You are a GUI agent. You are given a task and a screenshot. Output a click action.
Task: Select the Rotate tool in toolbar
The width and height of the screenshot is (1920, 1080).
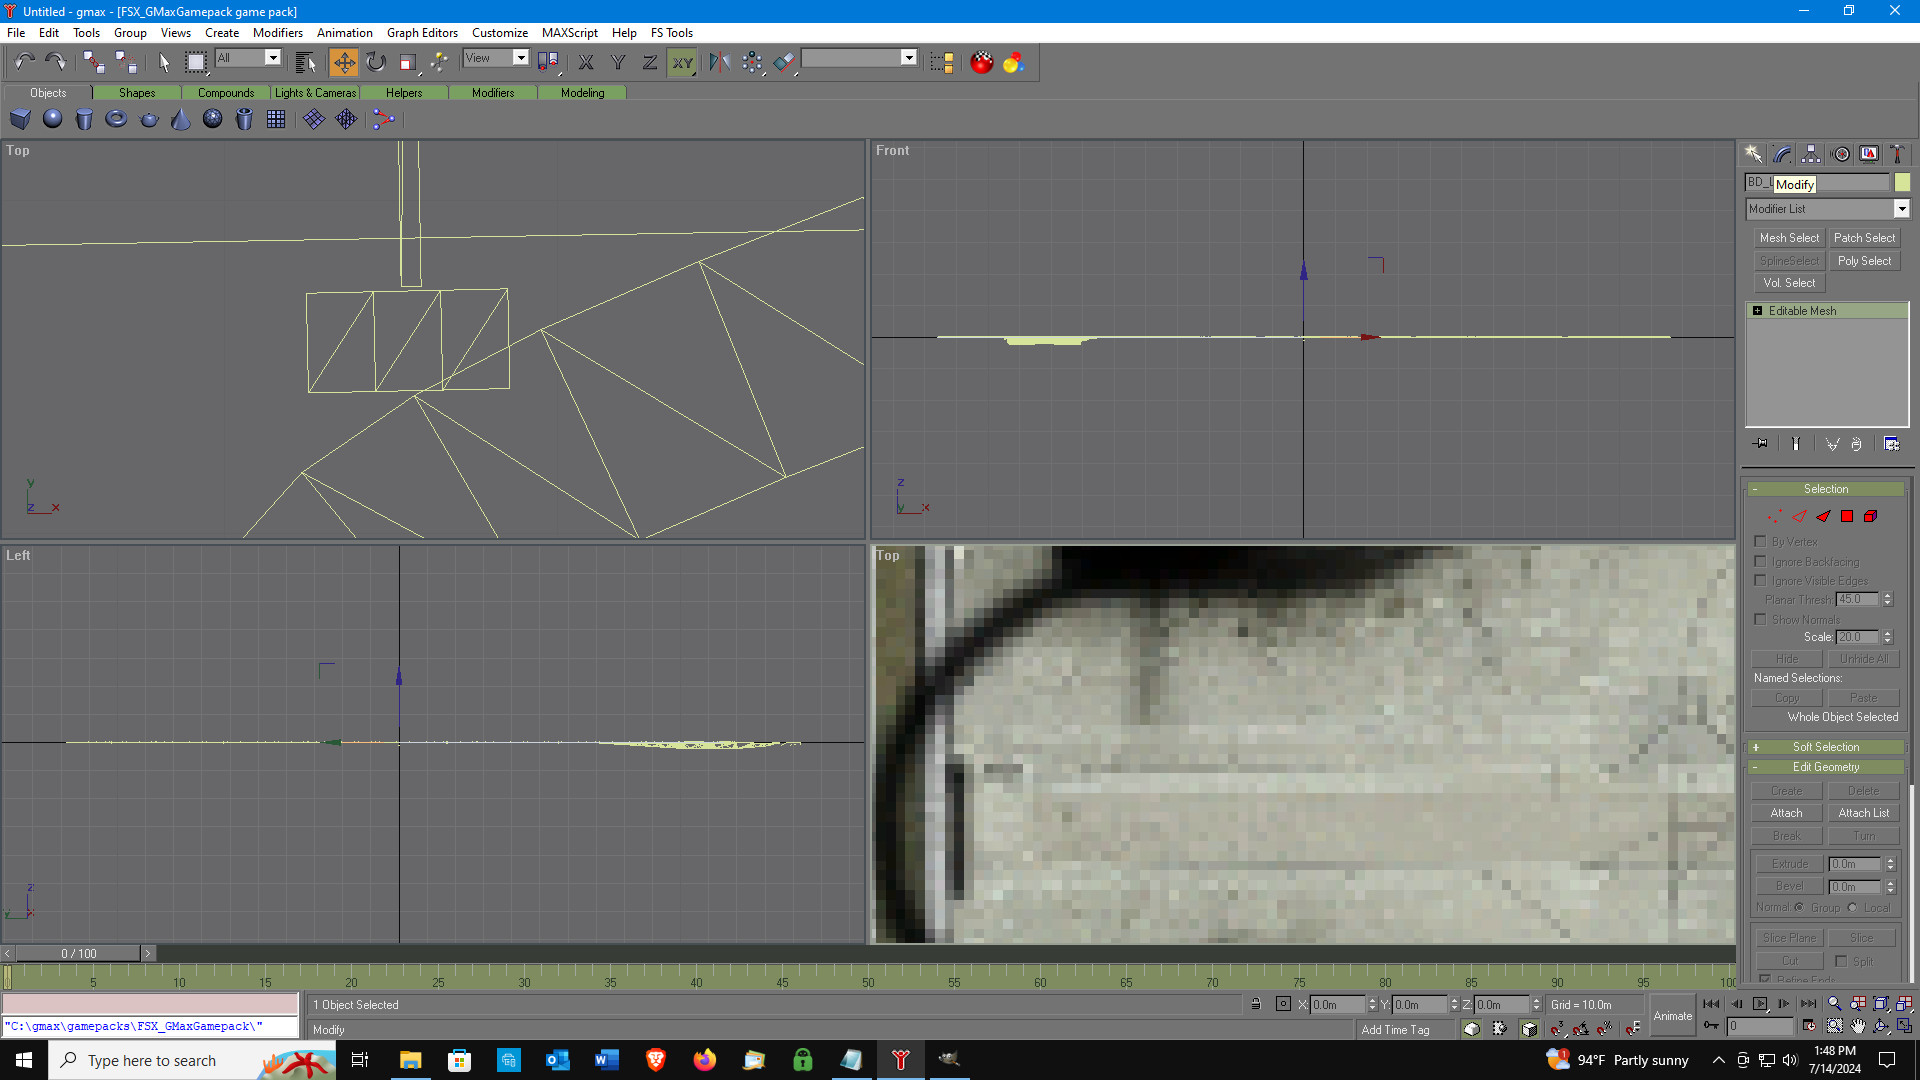click(376, 62)
